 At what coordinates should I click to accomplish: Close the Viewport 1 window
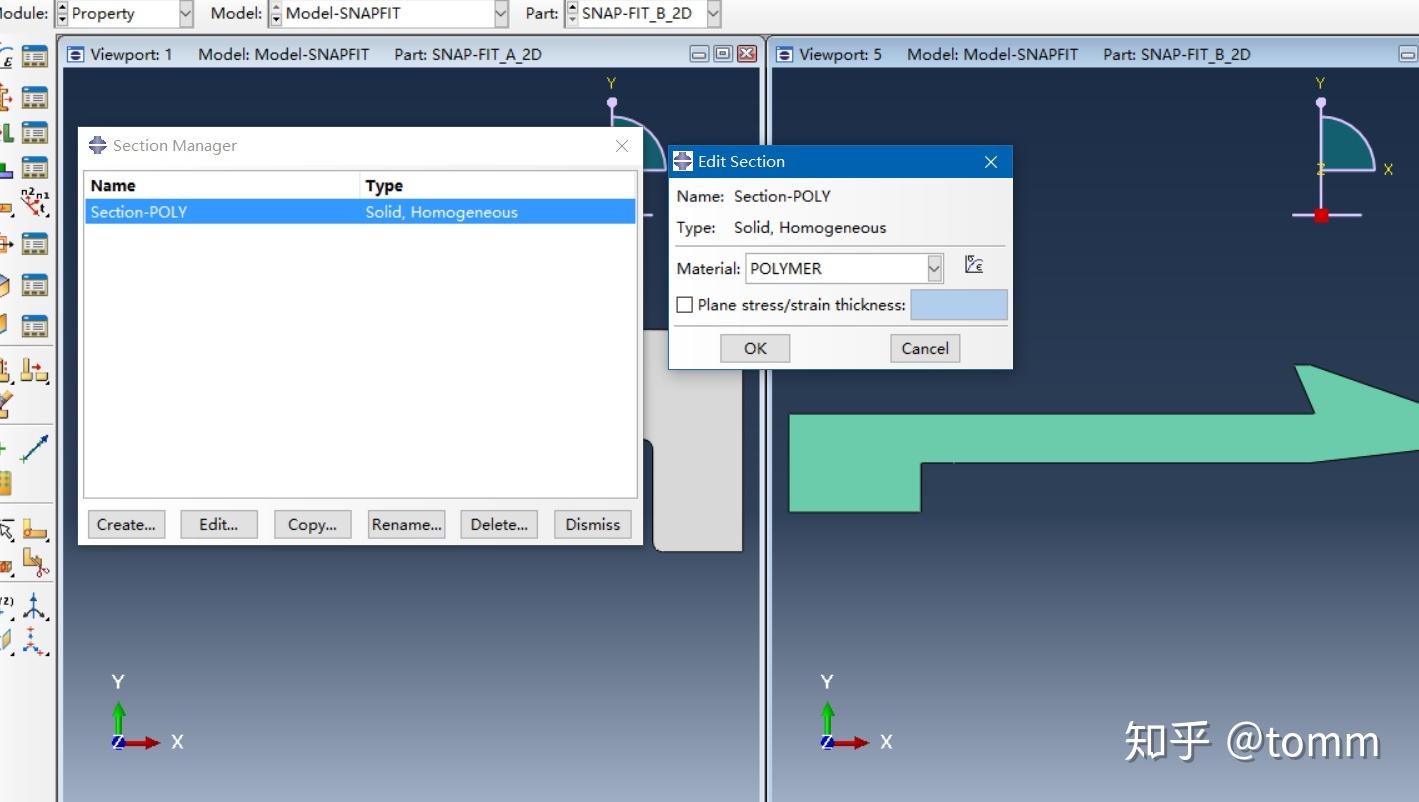pyautogui.click(x=746, y=54)
